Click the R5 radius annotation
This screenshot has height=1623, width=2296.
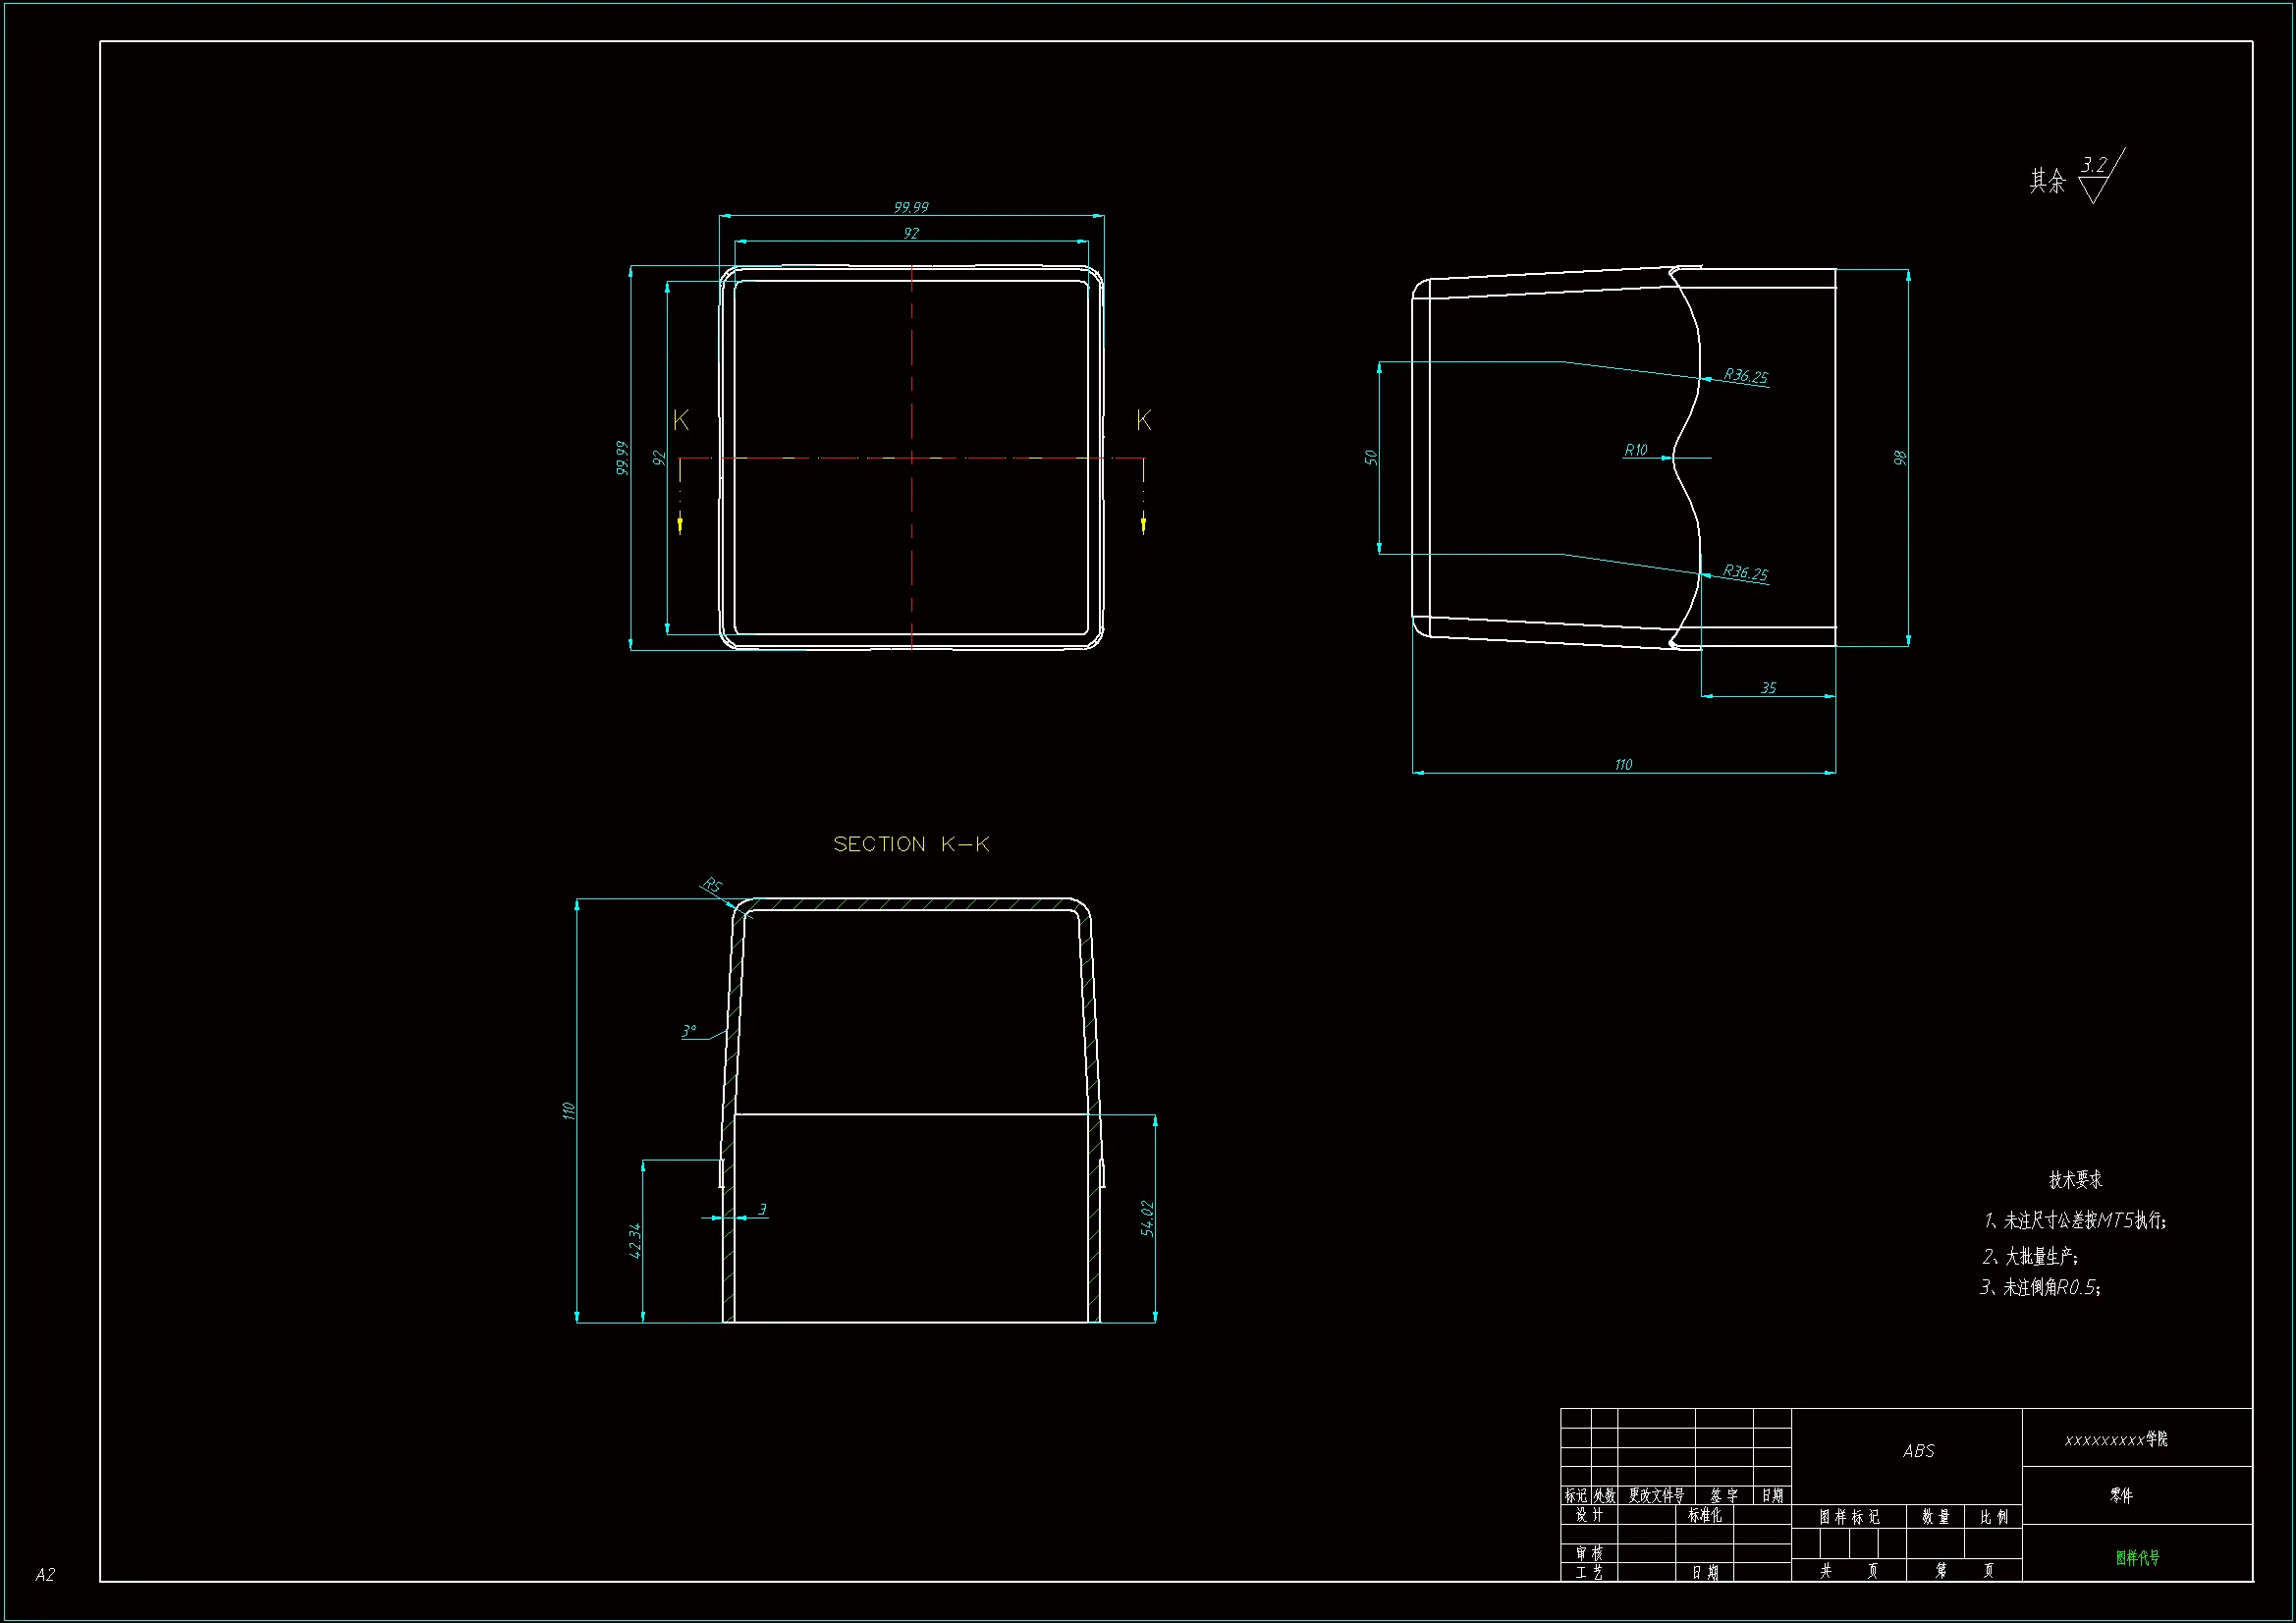pos(711,885)
